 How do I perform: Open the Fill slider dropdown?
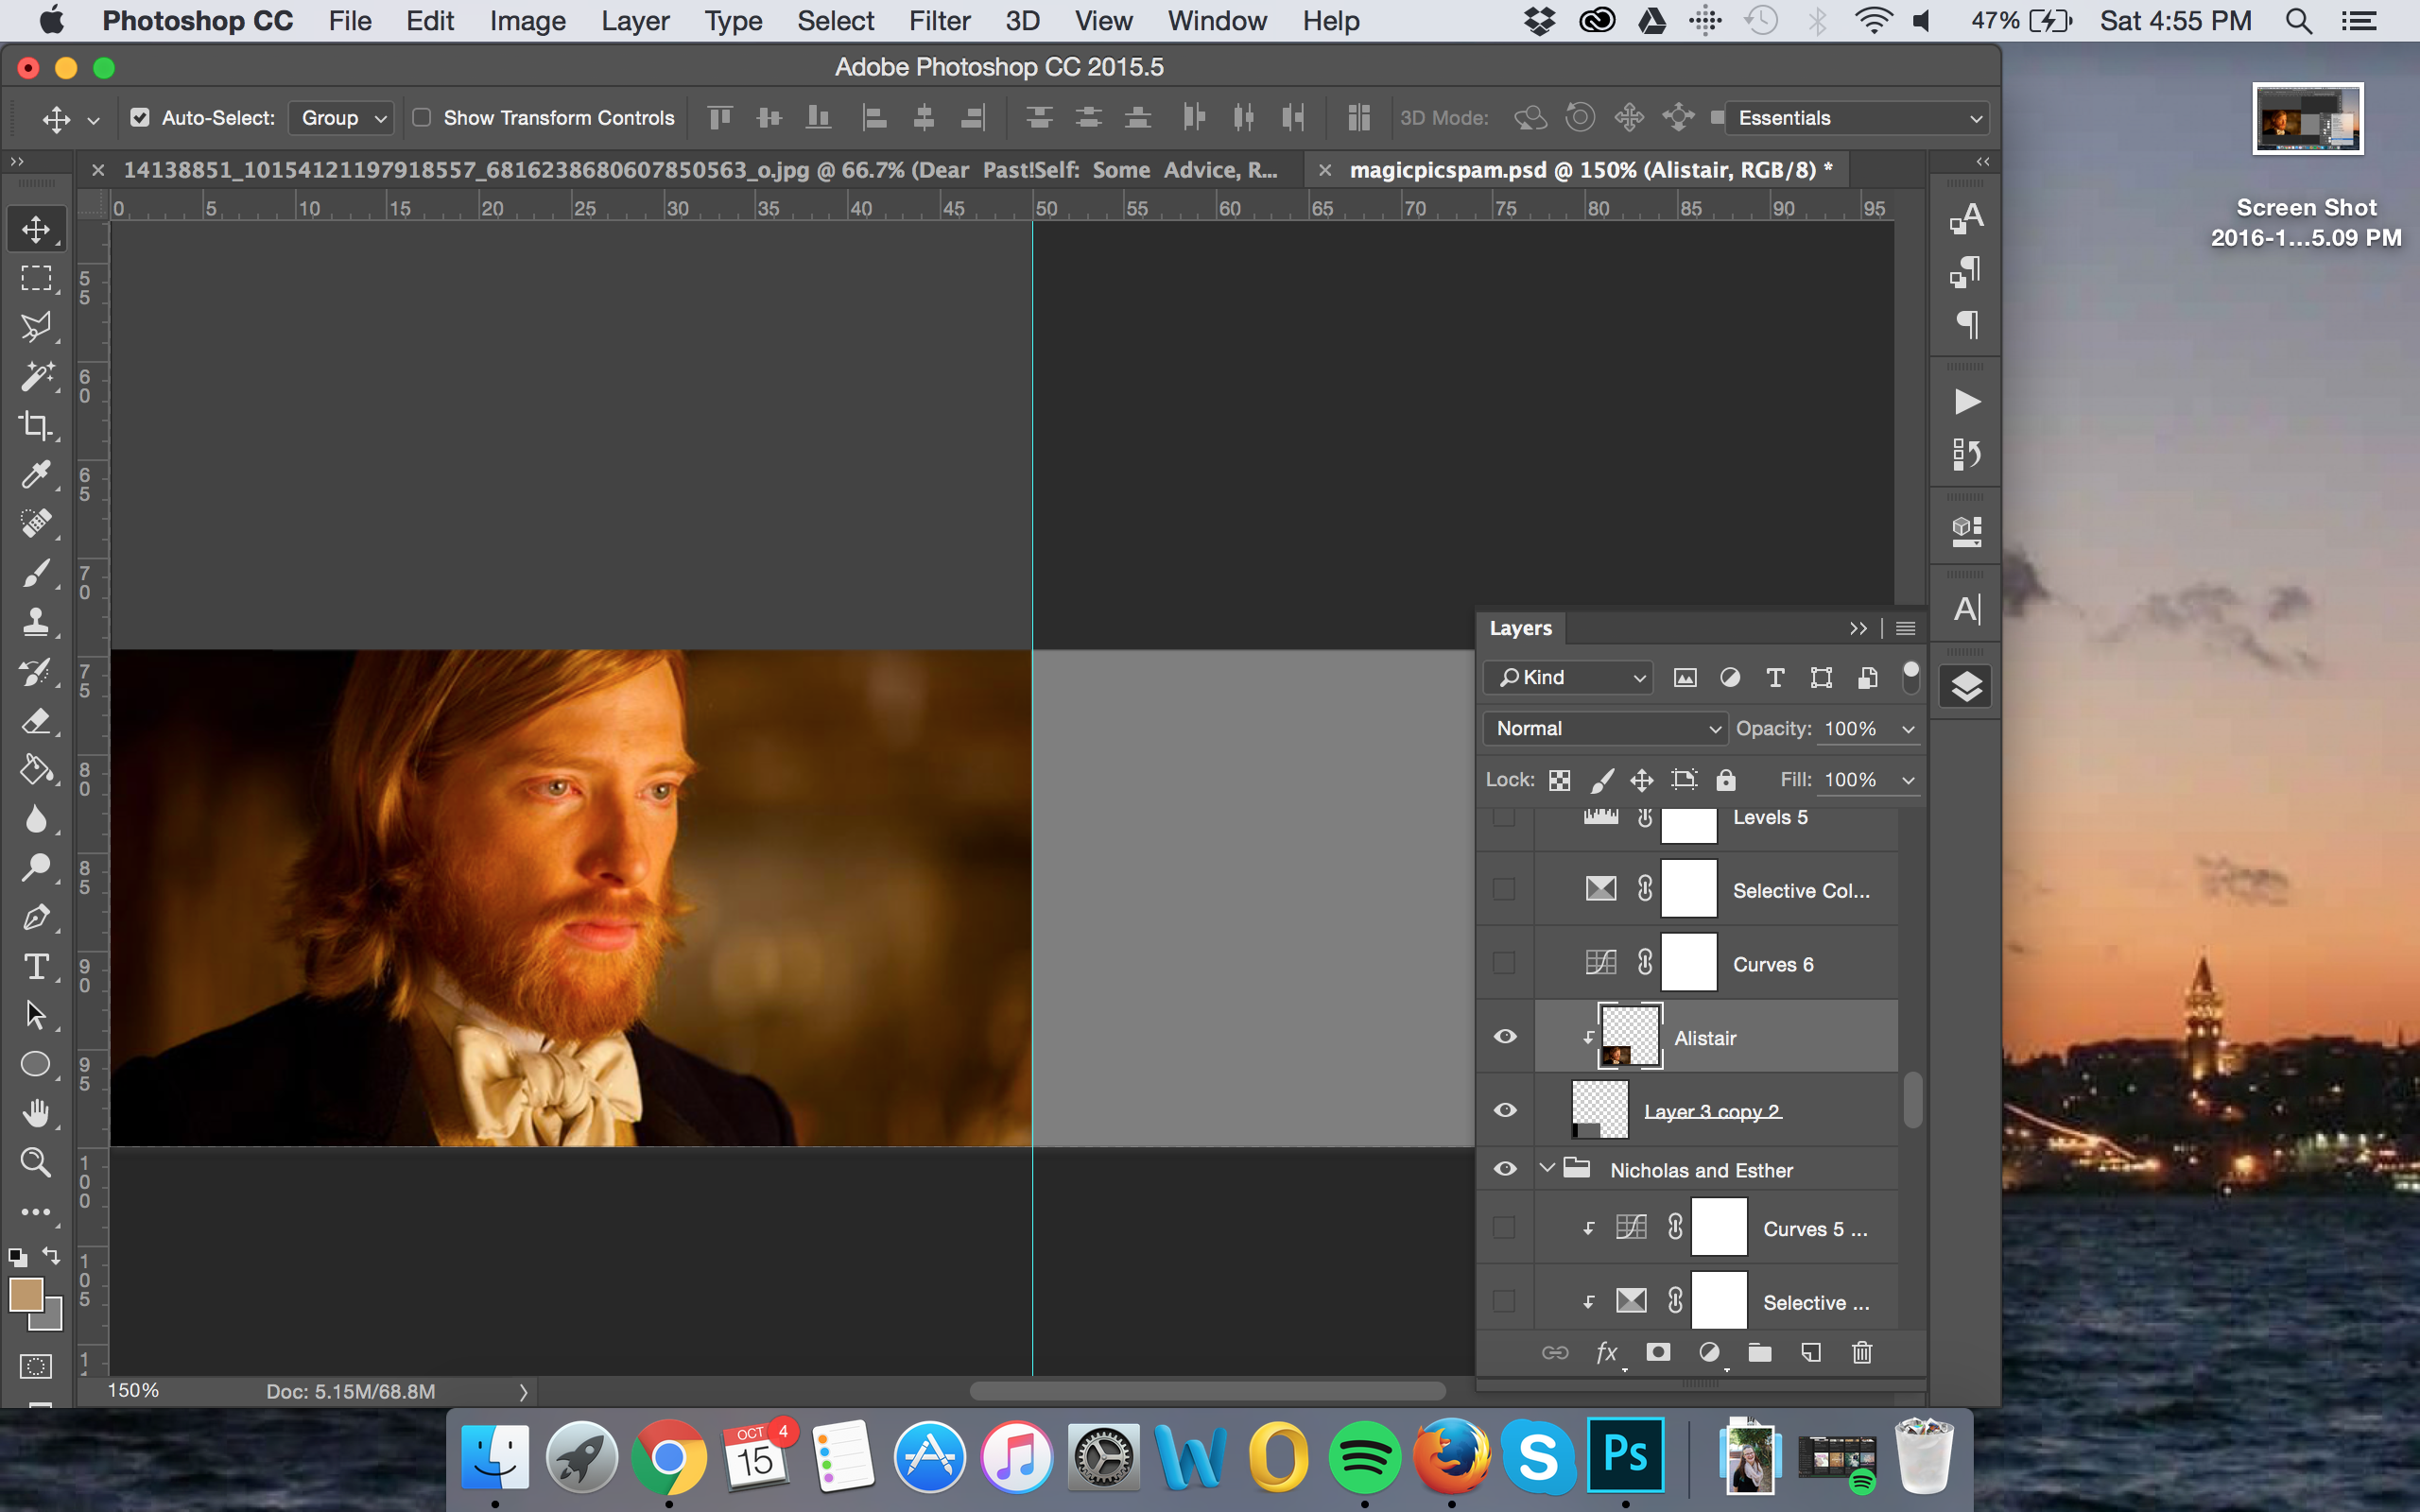point(1908,780)
